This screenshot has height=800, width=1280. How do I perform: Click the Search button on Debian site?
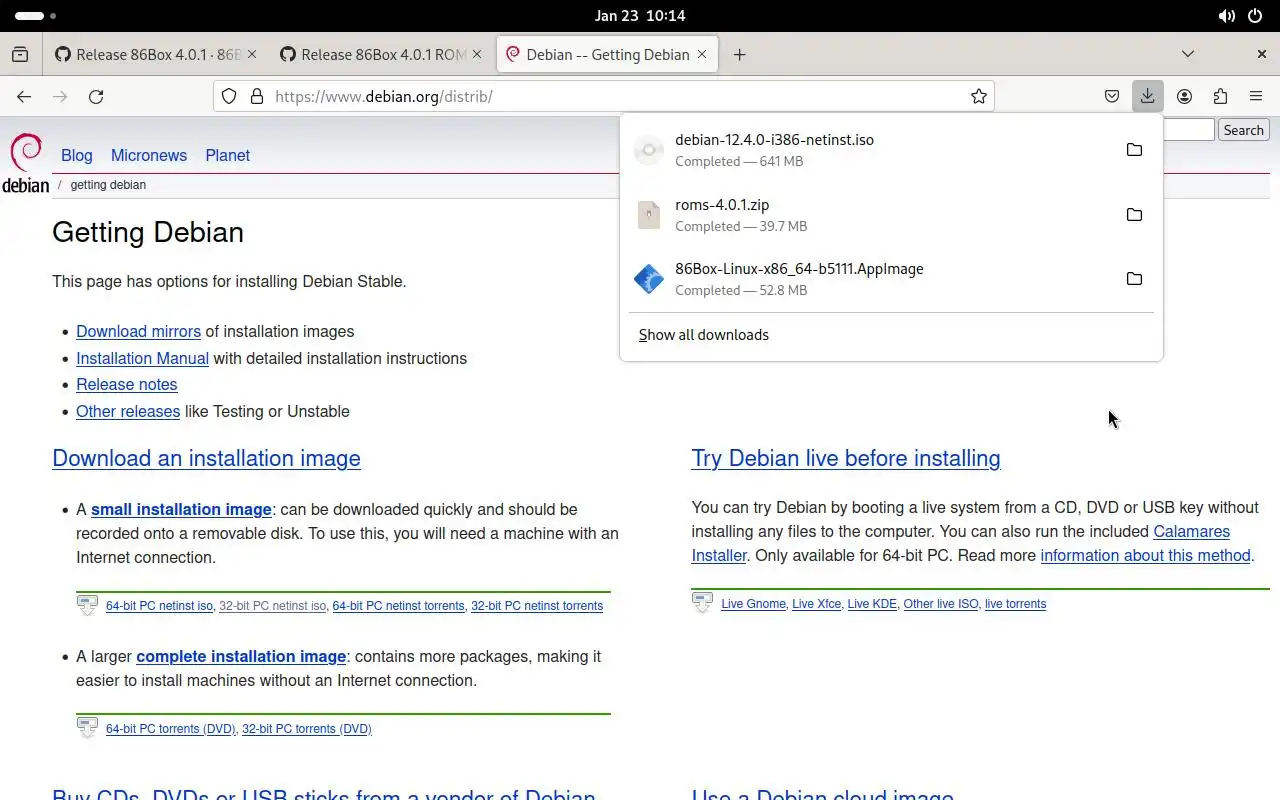1243,130
